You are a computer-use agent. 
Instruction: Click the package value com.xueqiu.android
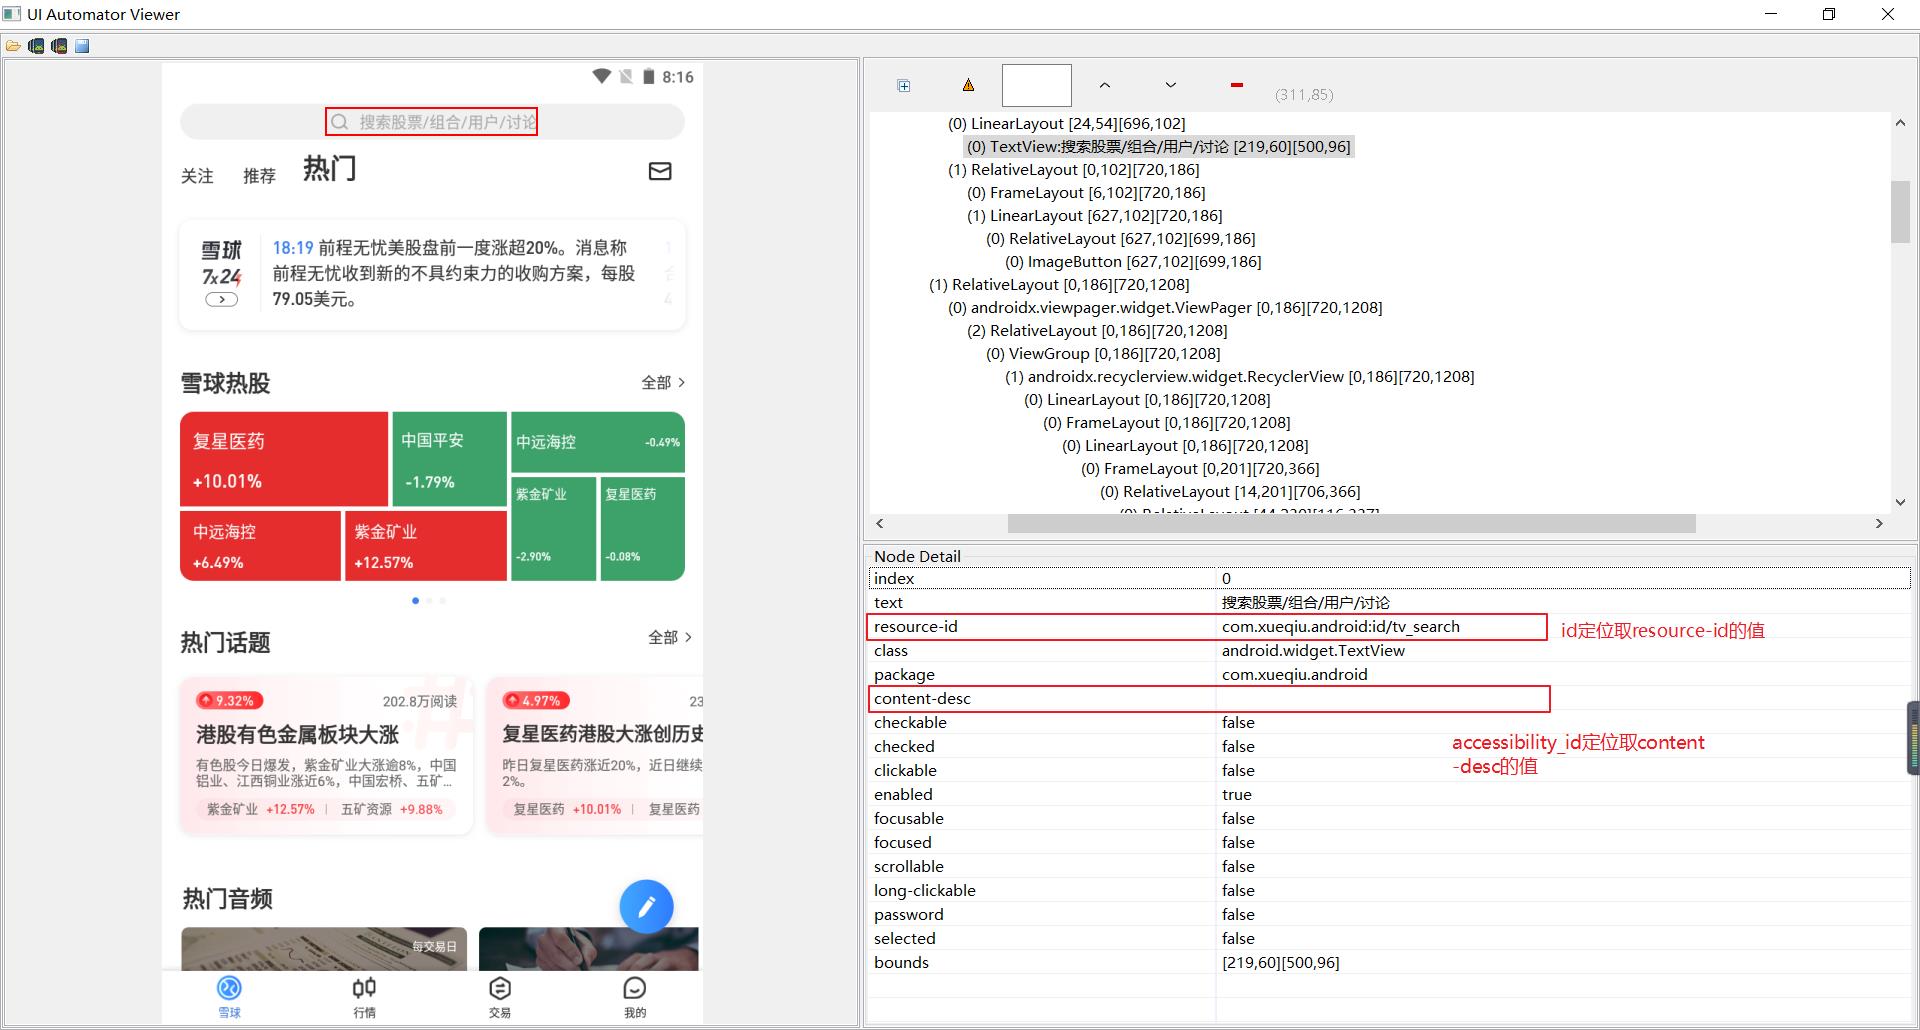click(x=1294, y=675)
